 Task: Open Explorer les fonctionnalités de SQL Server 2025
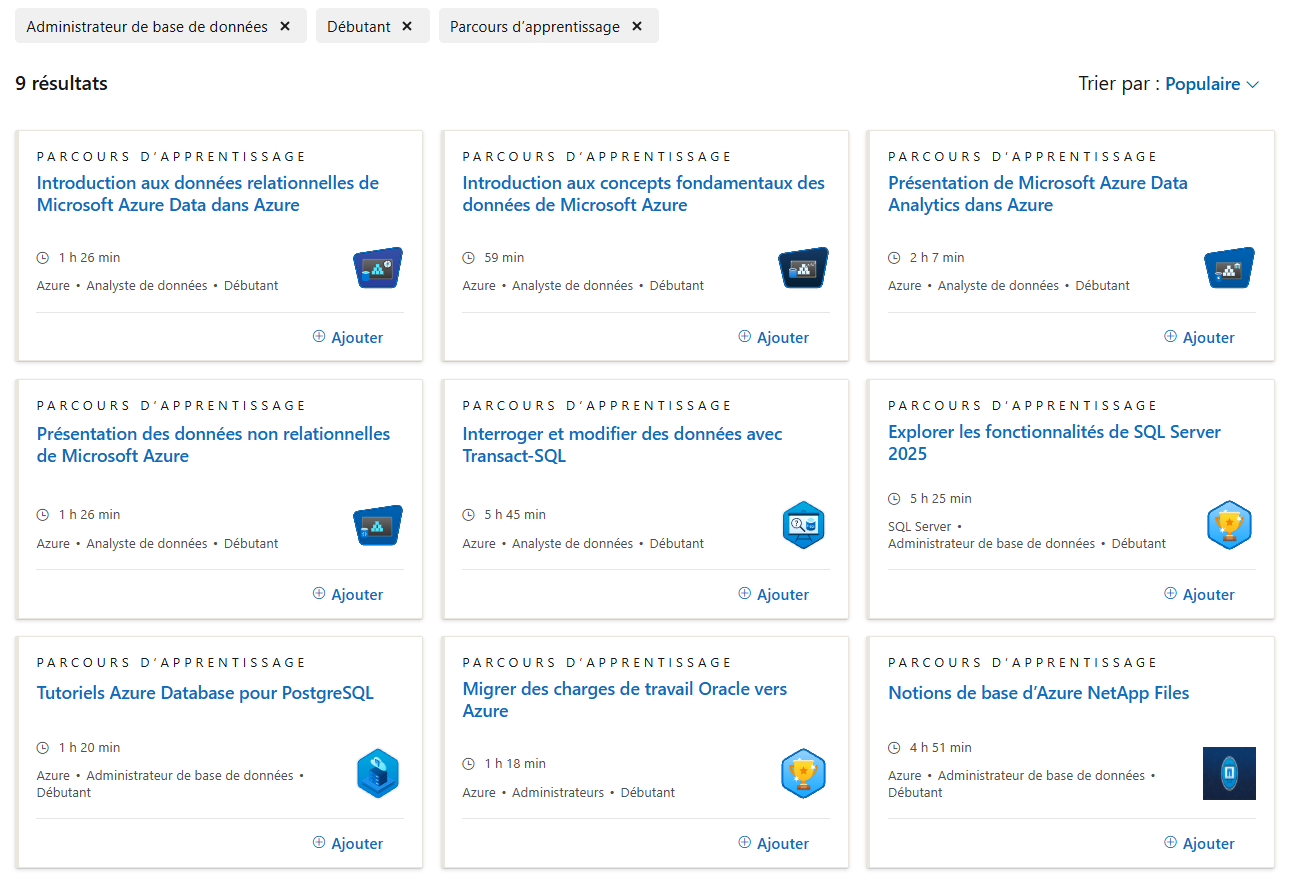pos(1054,443)
